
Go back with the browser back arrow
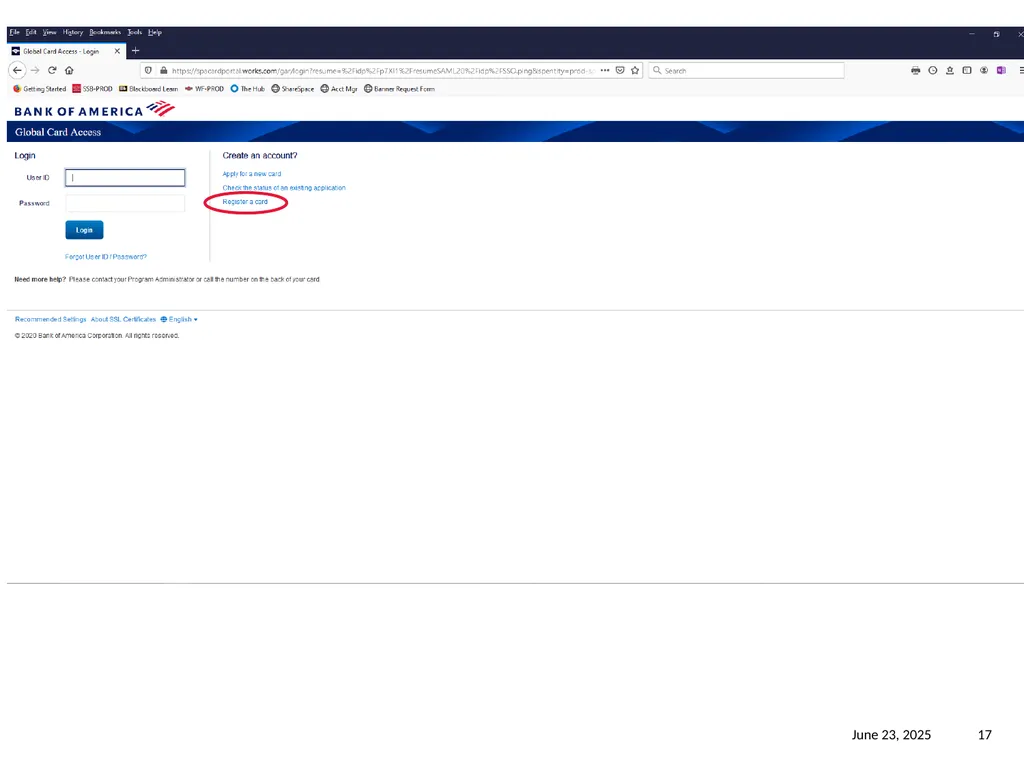click(x=18, y=70)
